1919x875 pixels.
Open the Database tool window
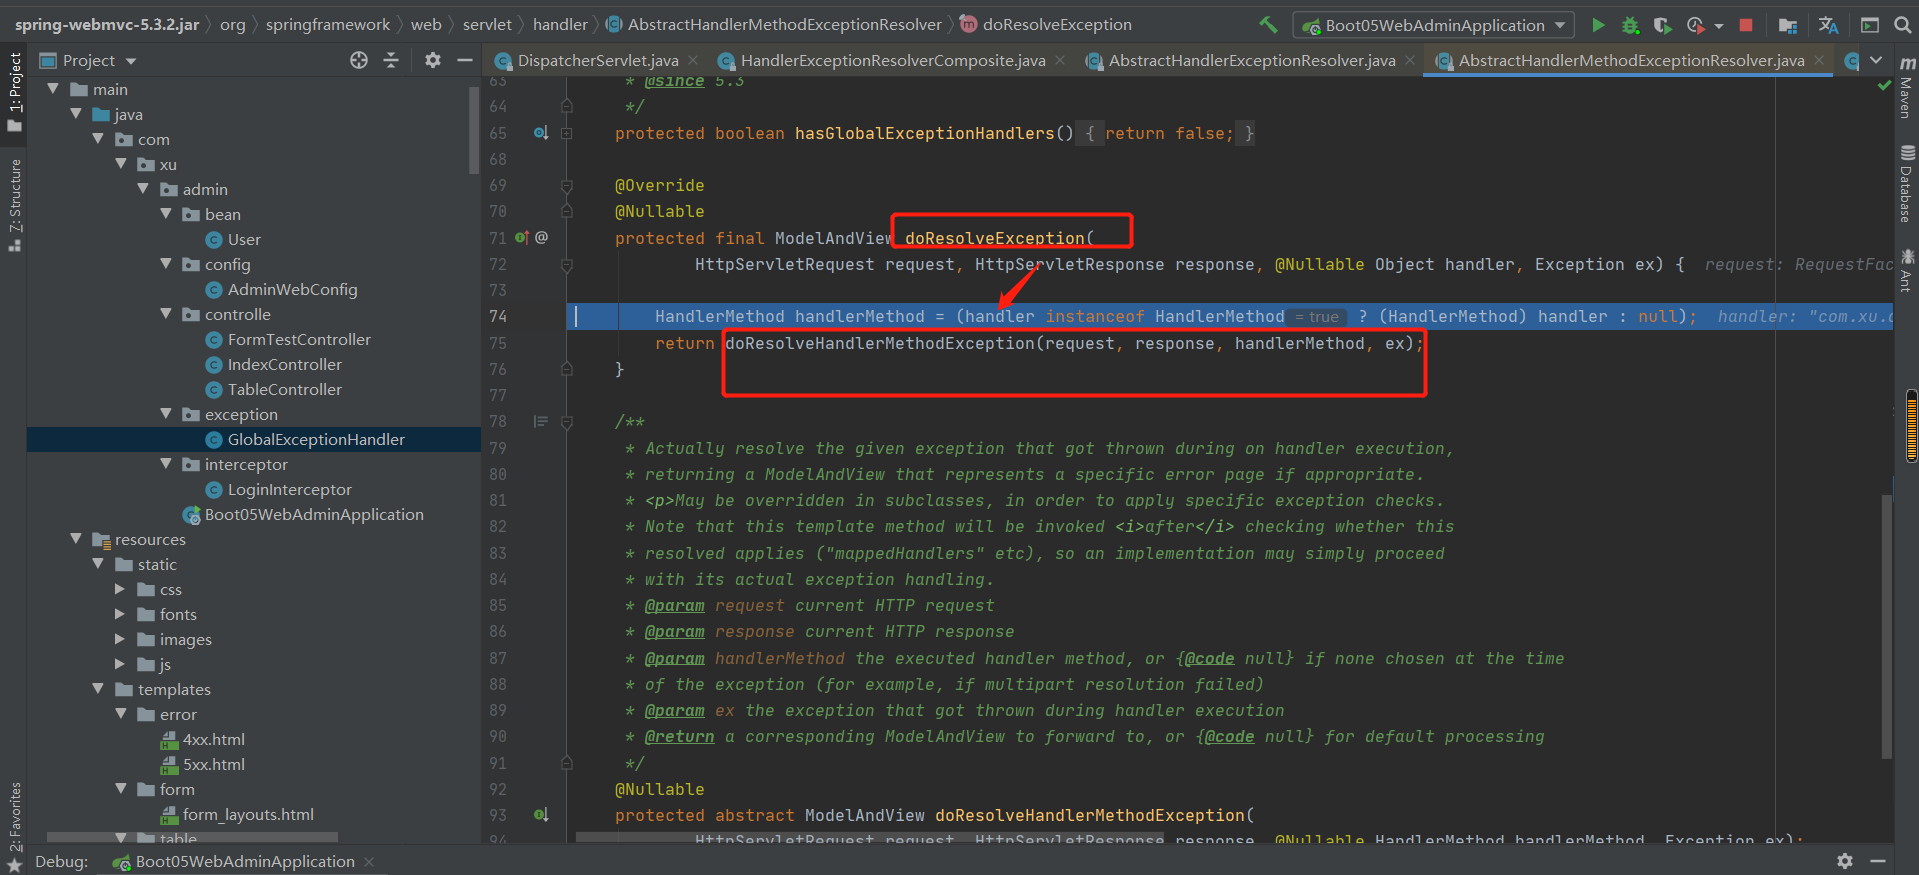pyautogui.click(x=1907, y=184)
